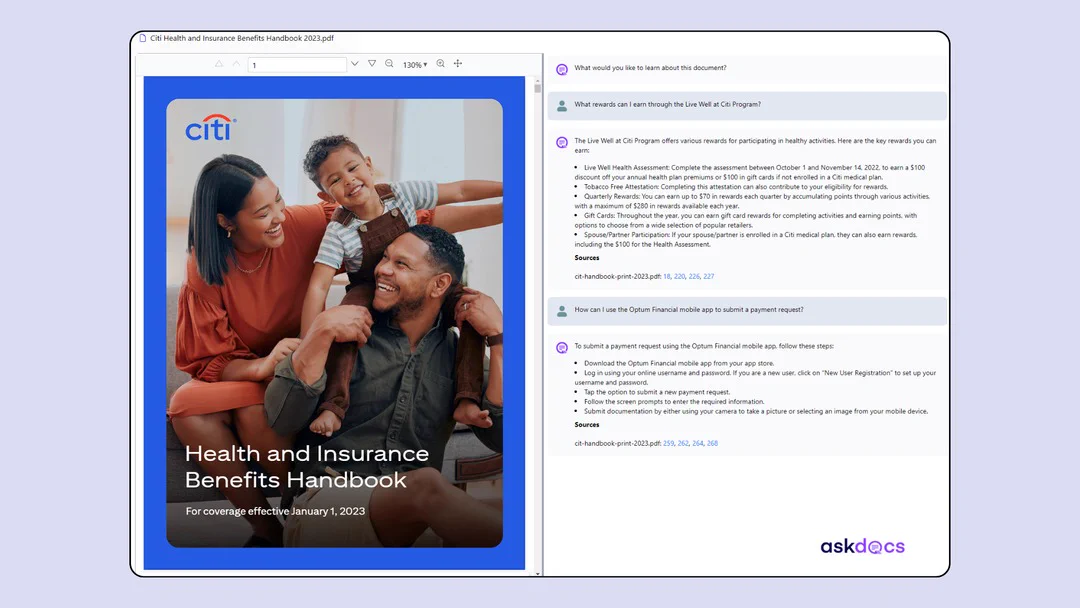Open source page 262 link
1080x608 pixels.
[x=683, y=443]
